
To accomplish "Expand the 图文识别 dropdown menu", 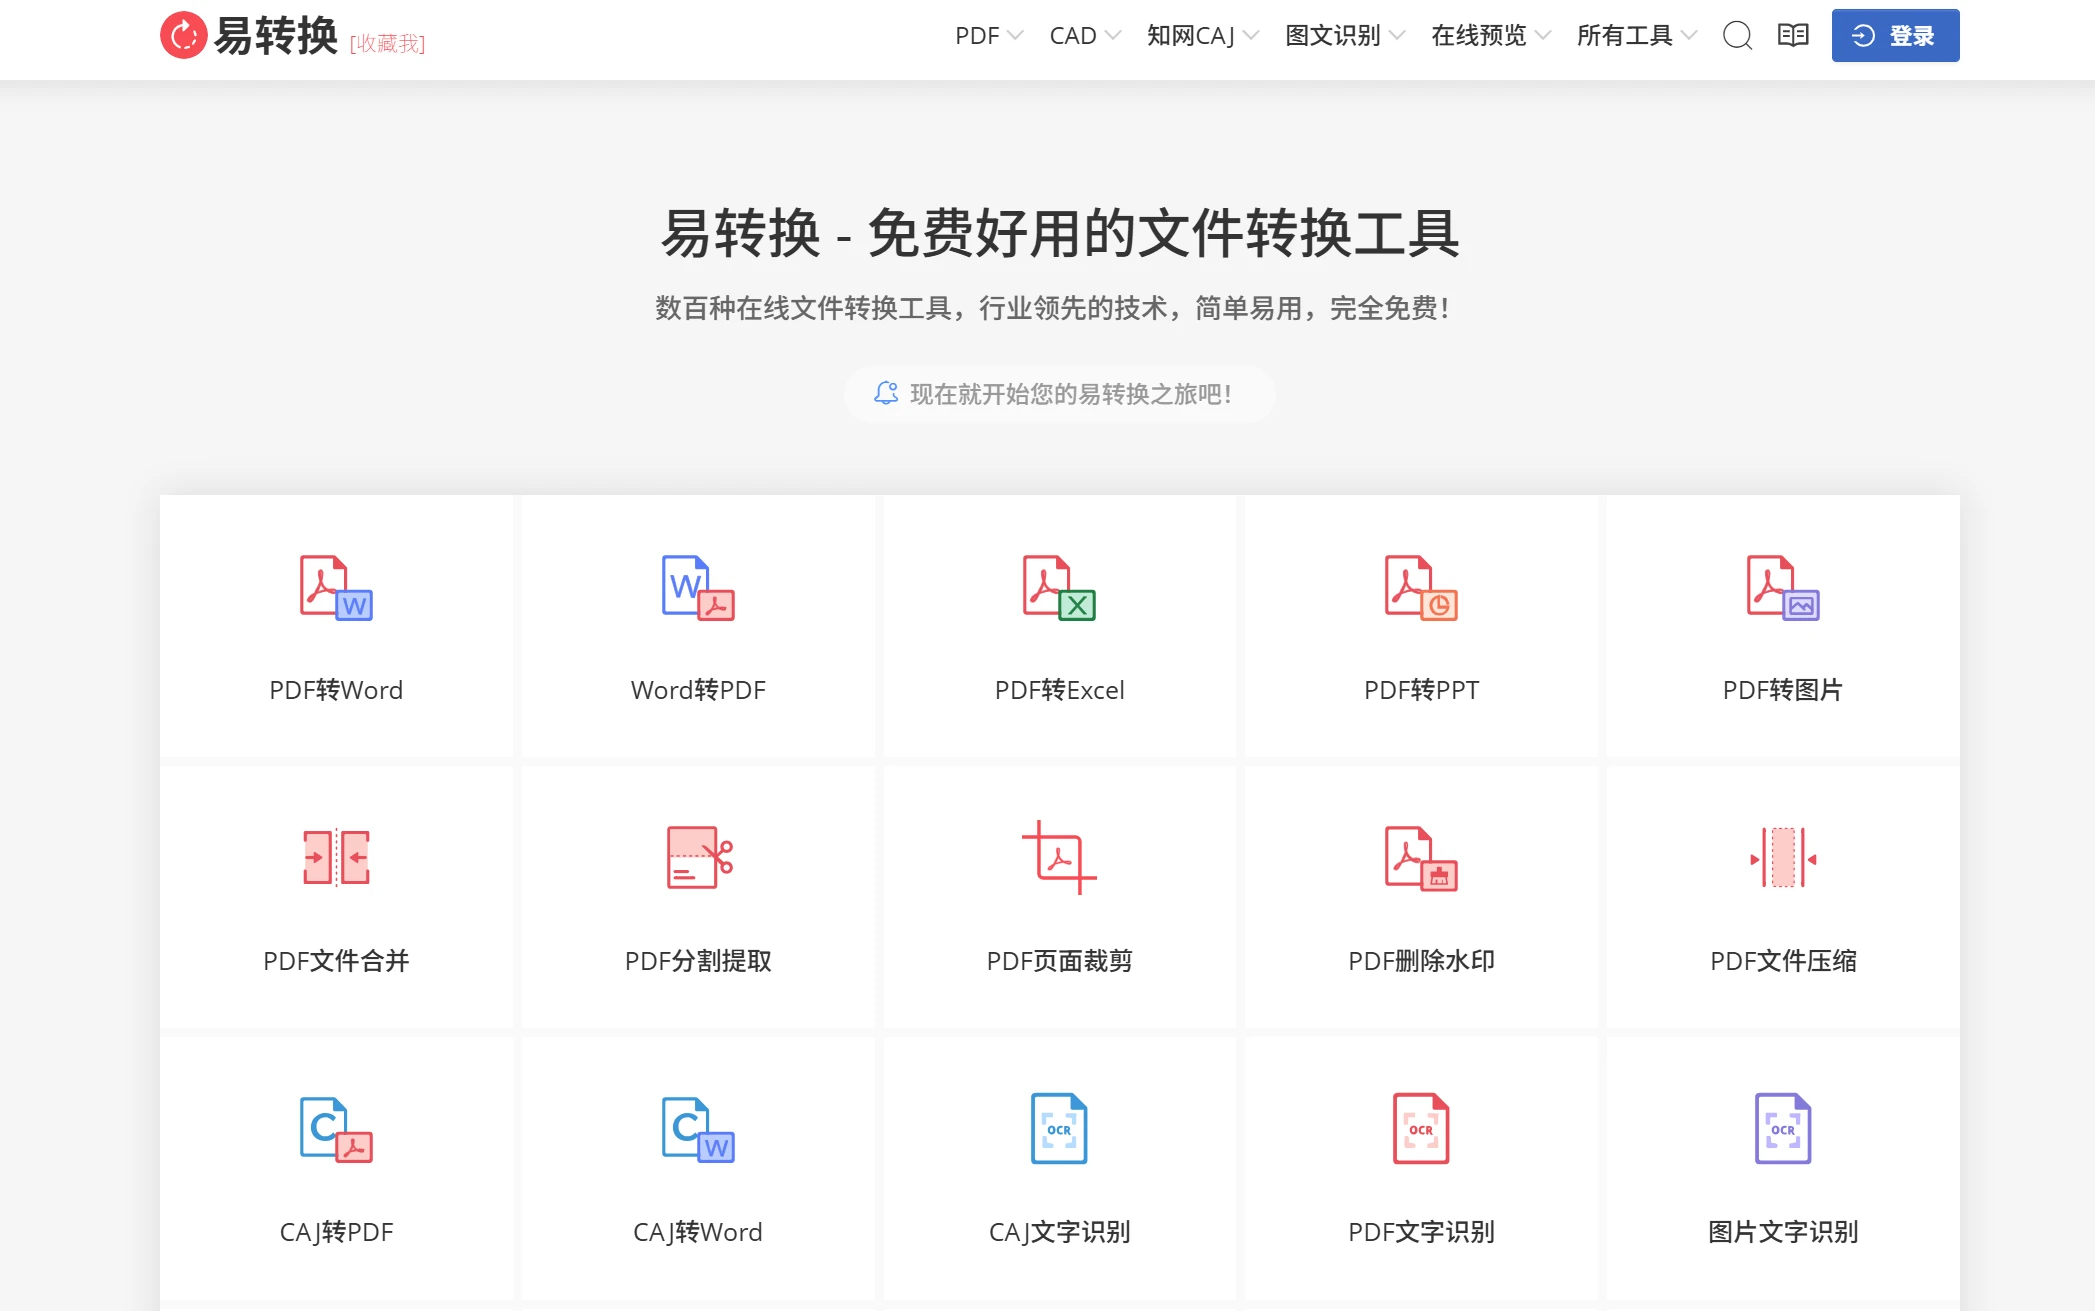I will (x=1345, y=36).
